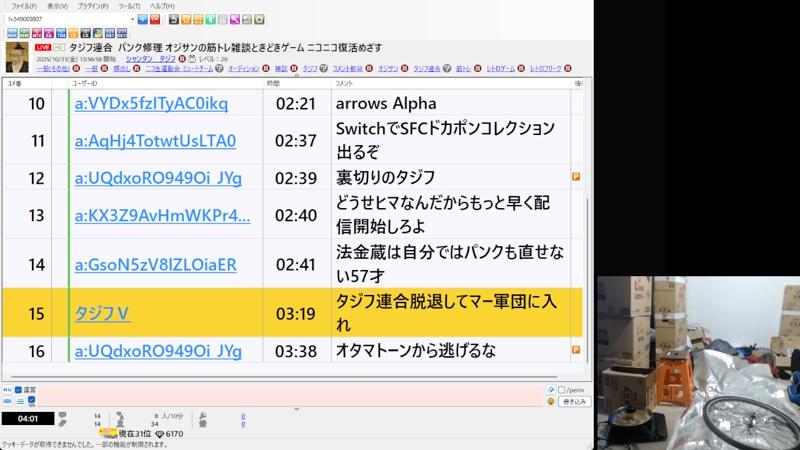
Task: Toggle the 運営 checkbox
Action: (x=18, y=390)
